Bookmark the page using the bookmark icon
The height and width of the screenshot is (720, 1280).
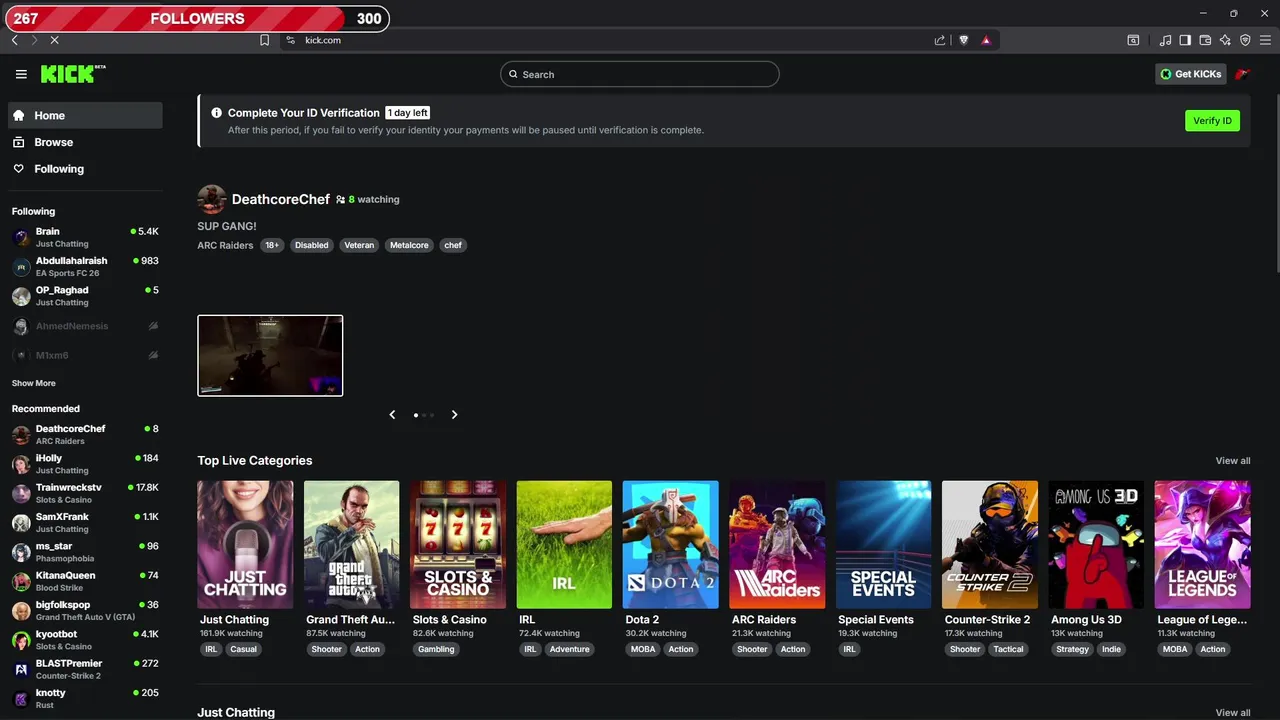264,40
